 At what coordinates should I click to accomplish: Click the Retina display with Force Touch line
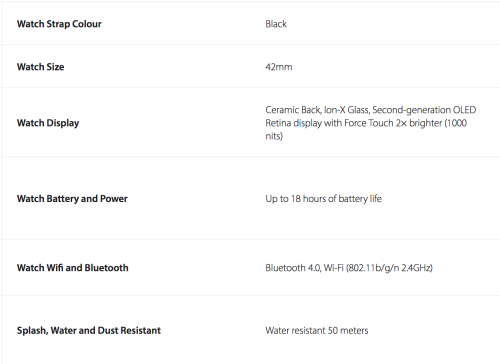[366, 123]
